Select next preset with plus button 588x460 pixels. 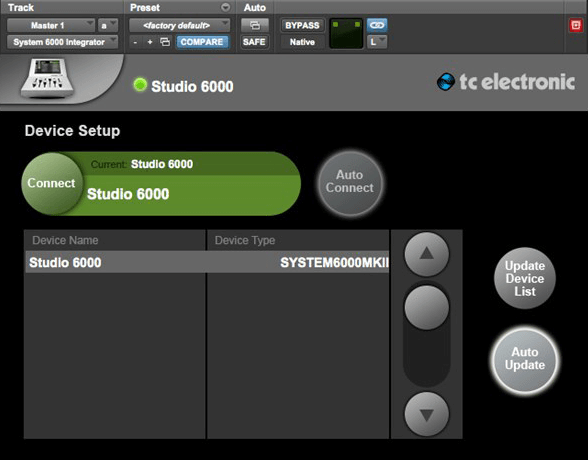tap(150, 42)
